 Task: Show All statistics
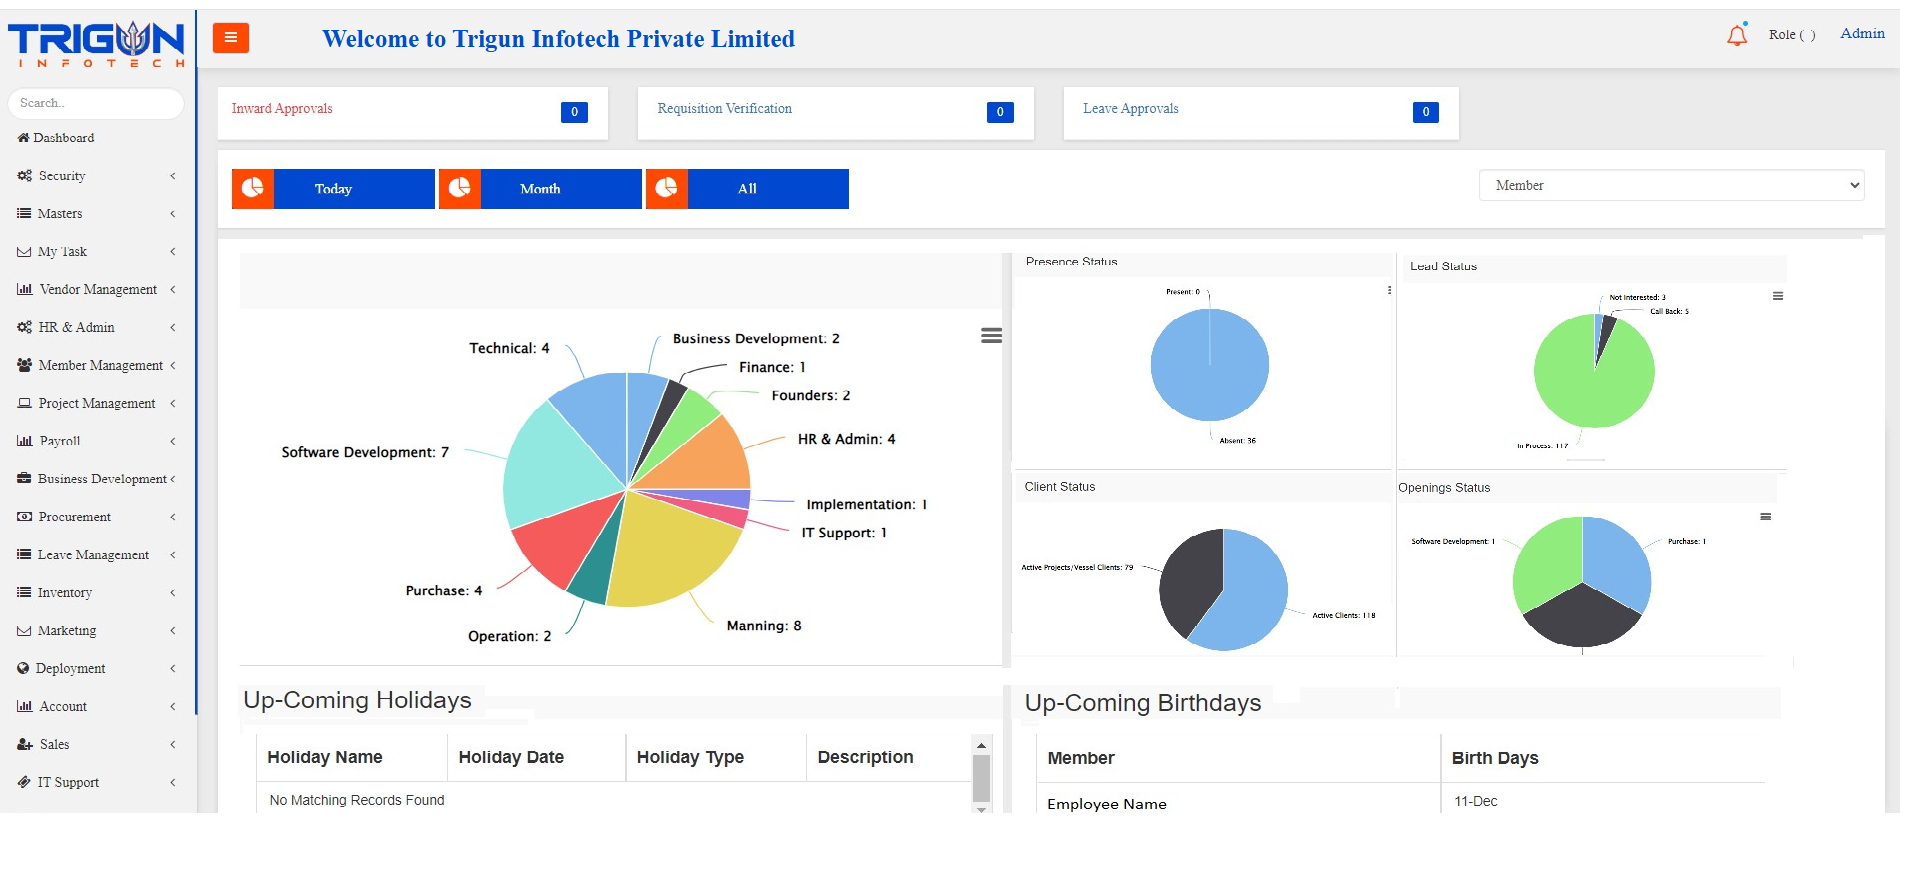pos(768,189)
